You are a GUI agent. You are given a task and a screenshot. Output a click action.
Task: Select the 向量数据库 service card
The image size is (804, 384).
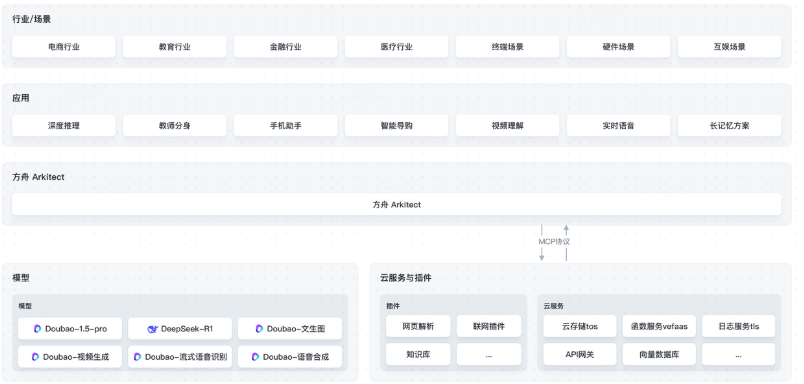pyautogui.click(x=659, y=354)
